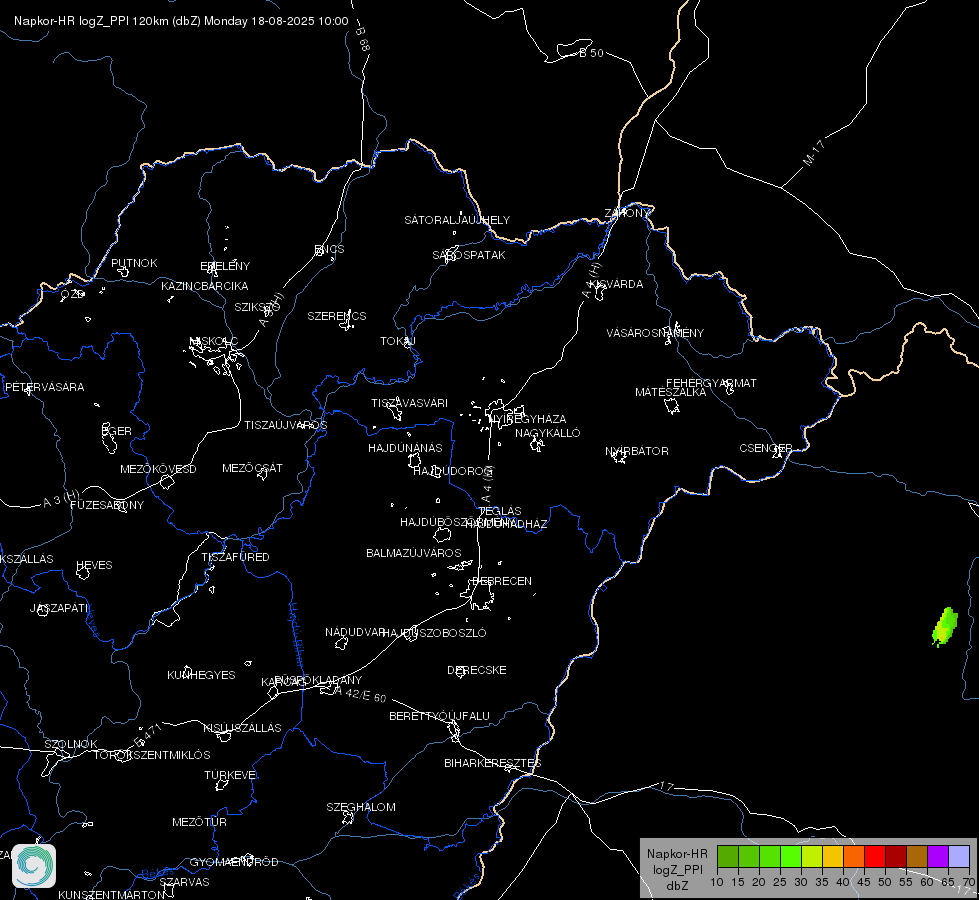Click the 'dbZ' unit label in legend
Screen dimensions: 979x900
coord(677,886)
